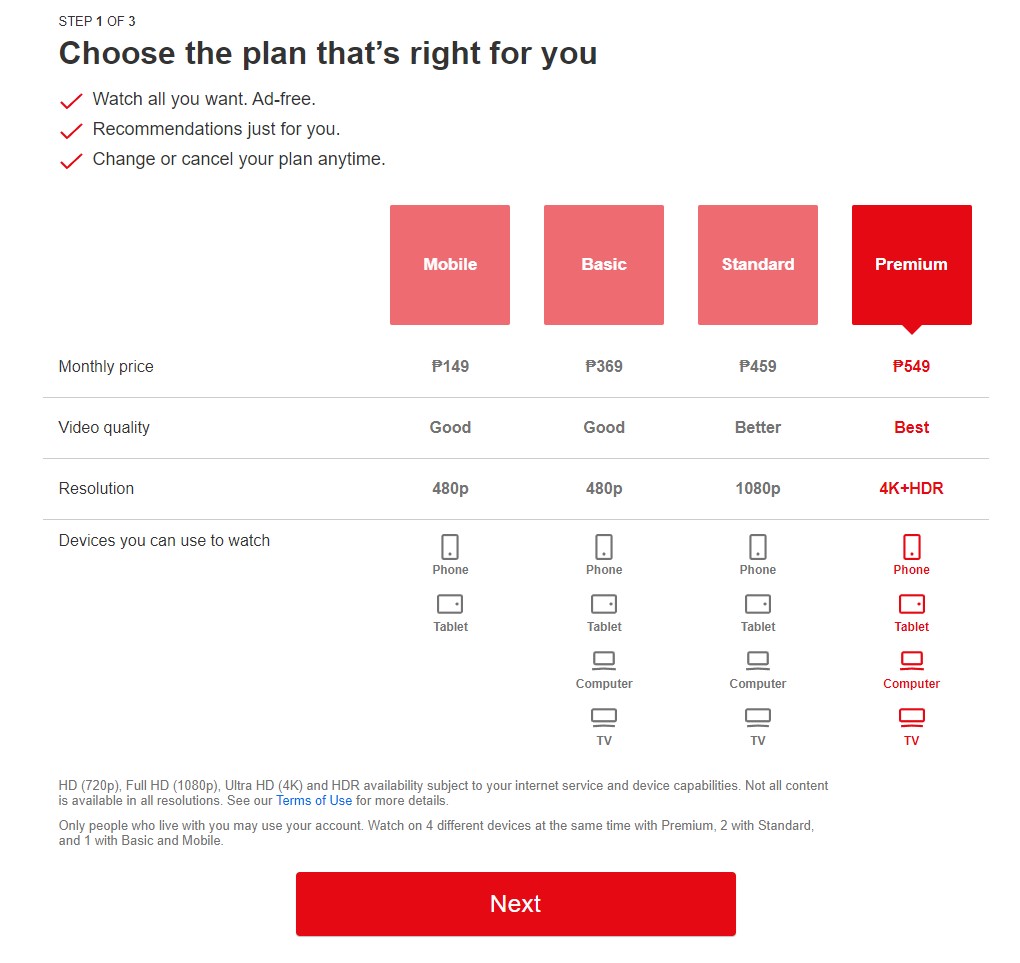Click the Tablet icon under Mobile plan
Screen dimensions: 1020x963
tap(450, 604)
